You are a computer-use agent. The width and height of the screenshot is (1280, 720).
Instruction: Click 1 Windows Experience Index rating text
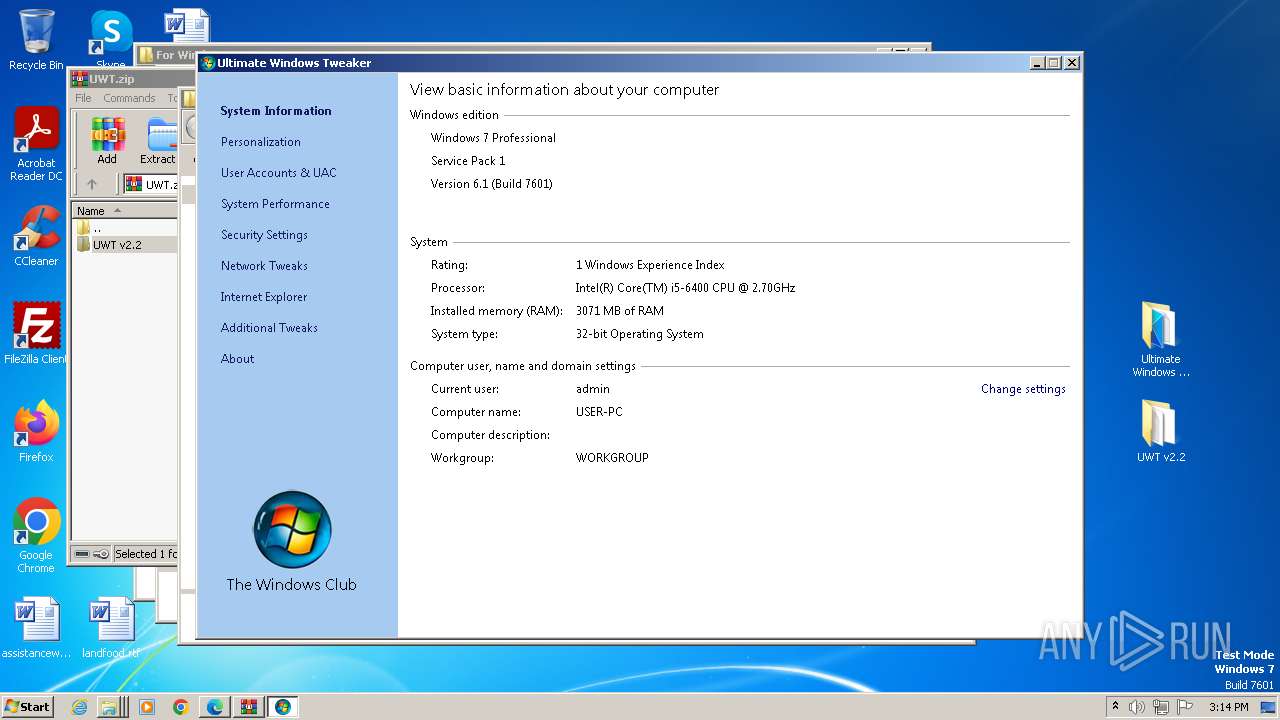click(650, 265)
